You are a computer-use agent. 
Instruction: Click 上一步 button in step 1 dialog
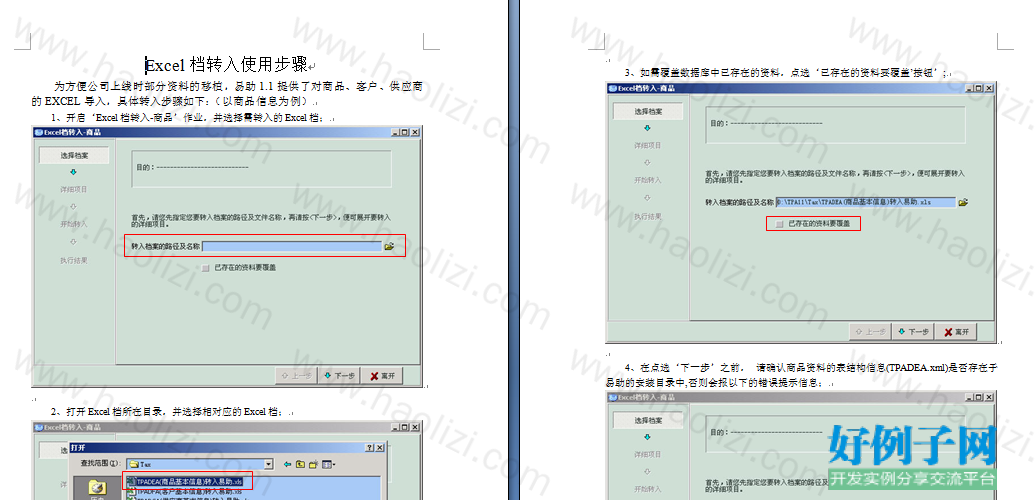click(x=297, y=376)
